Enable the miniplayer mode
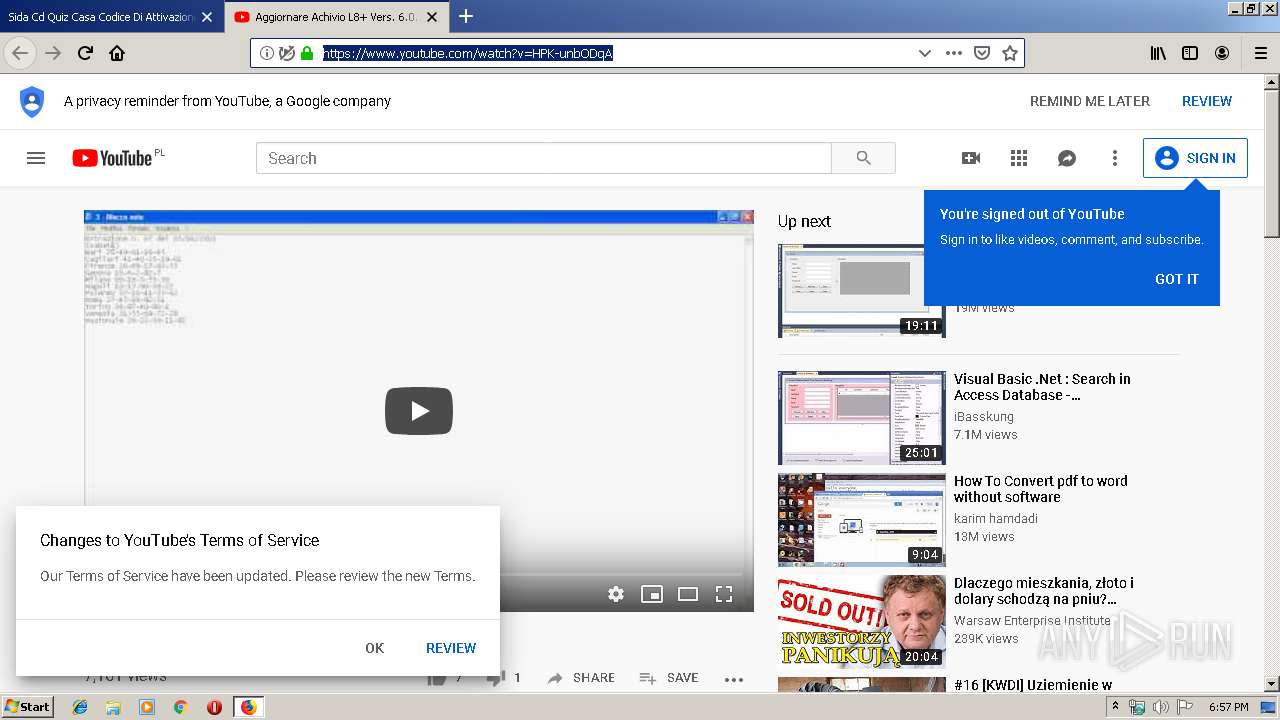1280x720 pixels. pos(652,594)
